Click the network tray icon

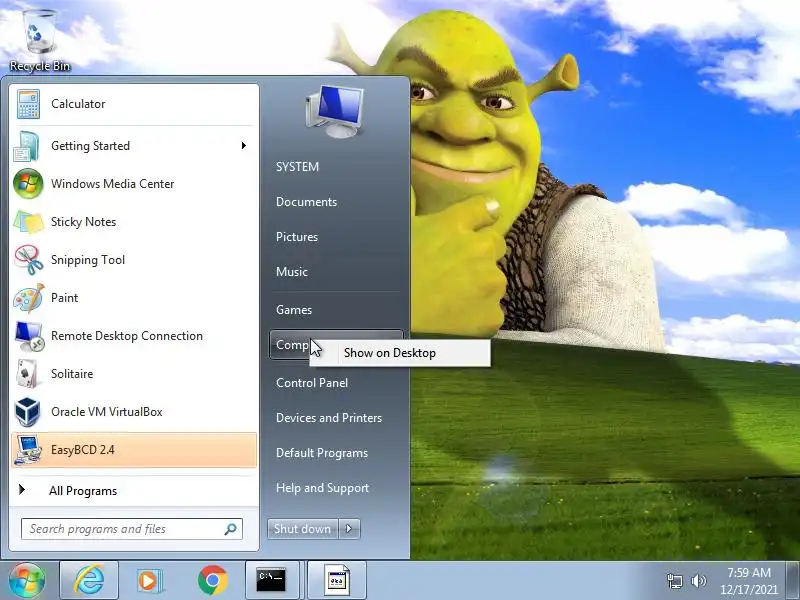(x=674, y=581)
